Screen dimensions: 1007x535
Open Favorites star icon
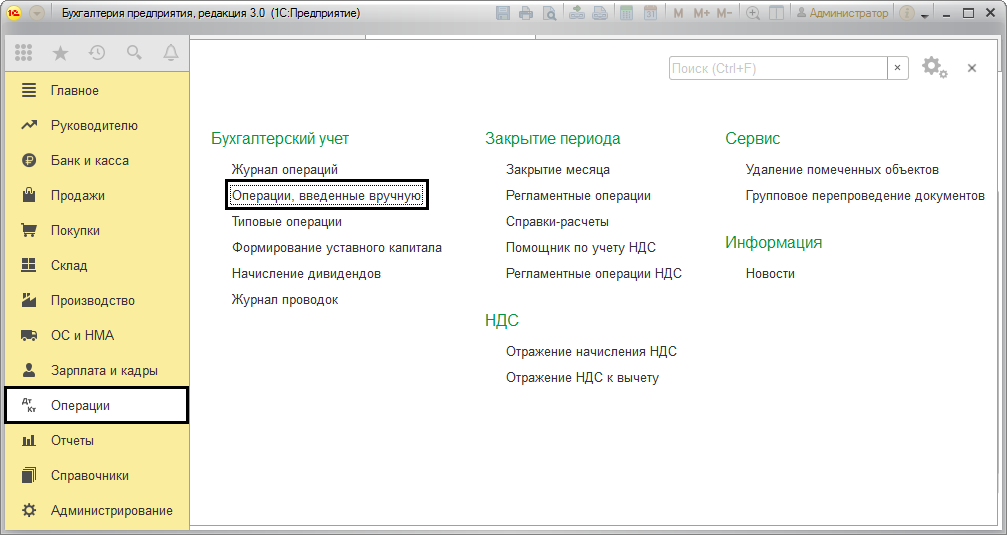[60, 53]
